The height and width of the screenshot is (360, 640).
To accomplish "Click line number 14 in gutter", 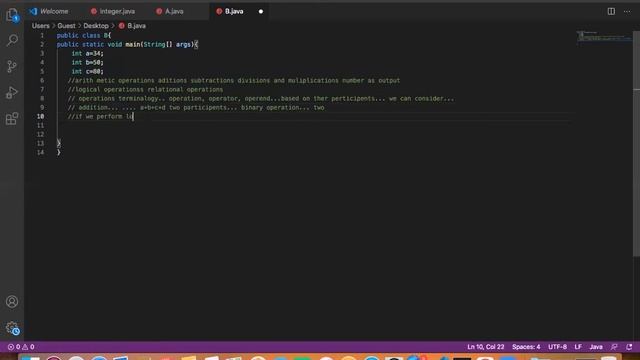I will (40, 152).
